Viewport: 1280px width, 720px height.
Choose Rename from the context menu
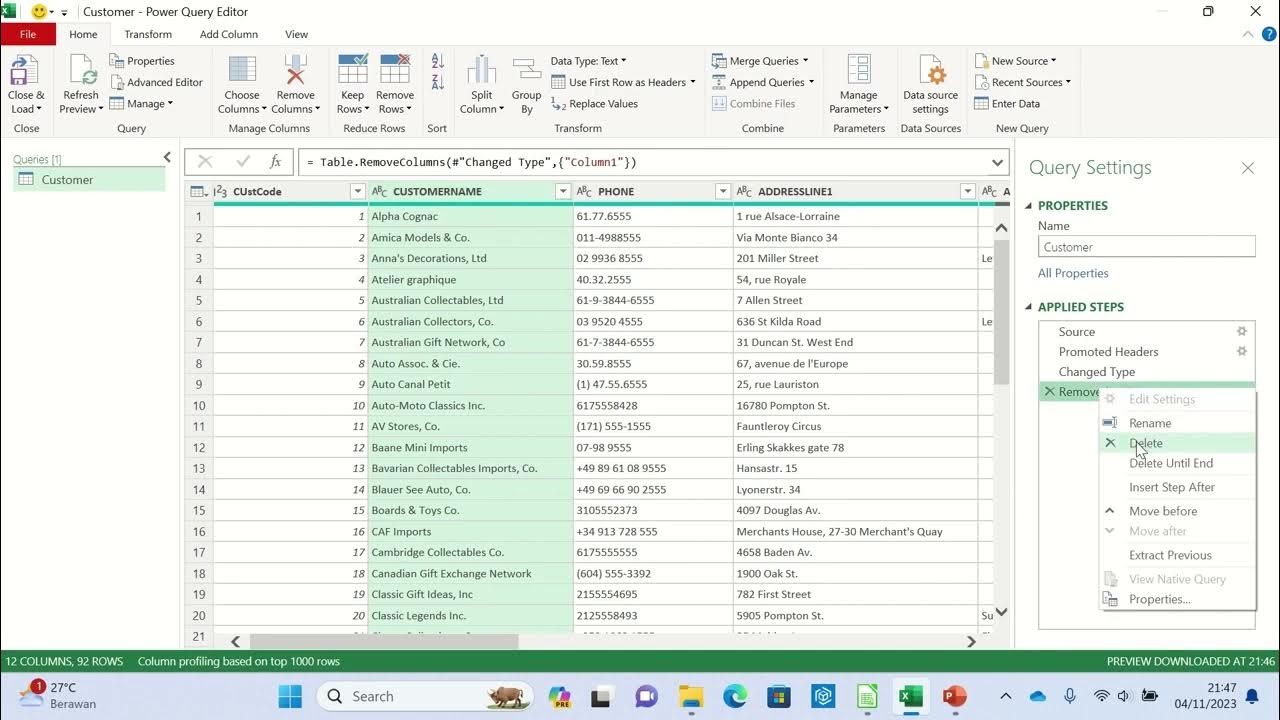1177,423
